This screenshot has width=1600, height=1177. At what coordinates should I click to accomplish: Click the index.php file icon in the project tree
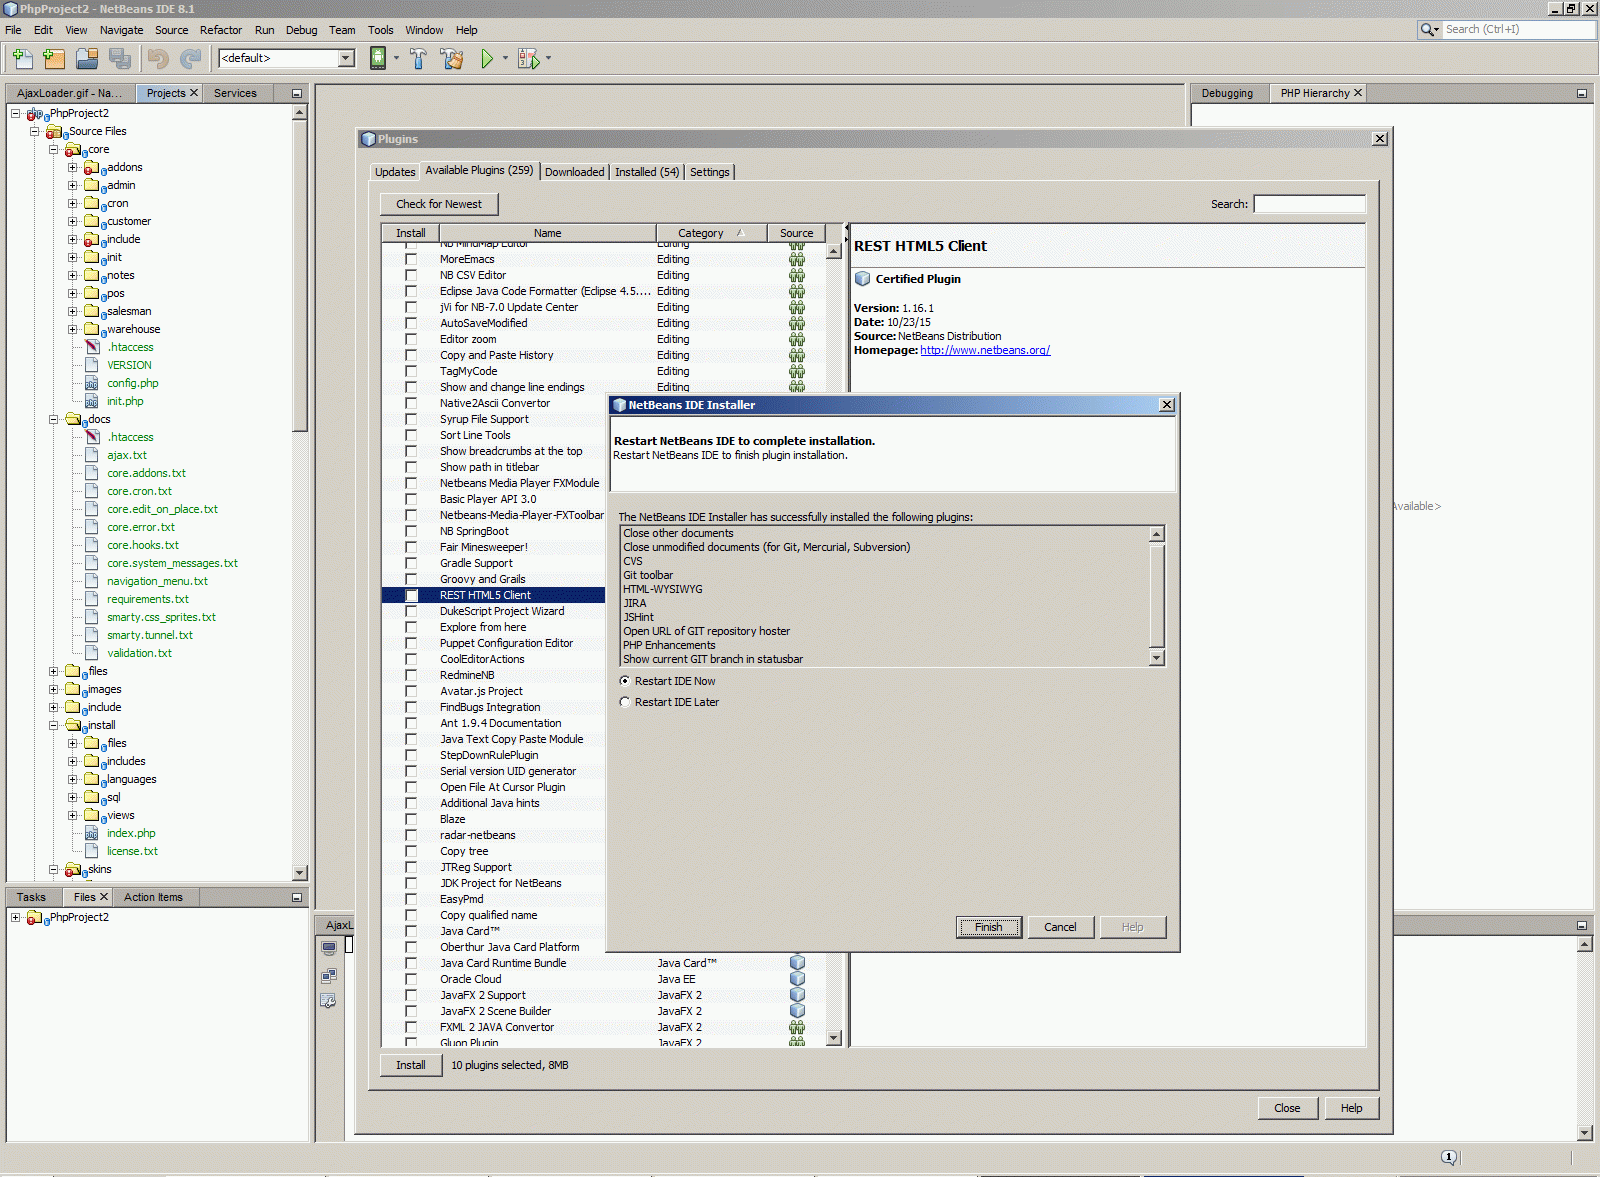(x=92, y=833)
